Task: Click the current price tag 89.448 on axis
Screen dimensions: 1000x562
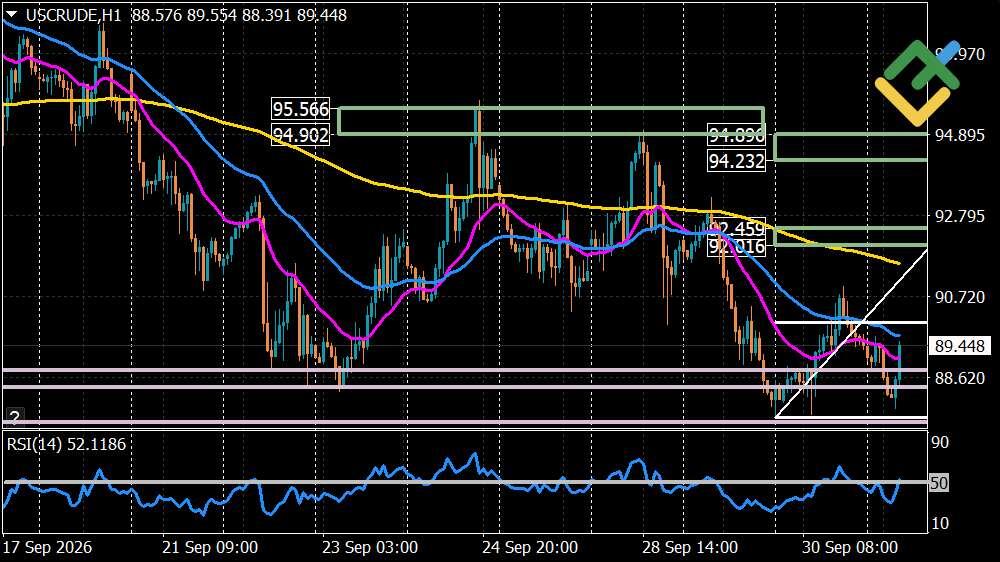Action: point(960,346)
